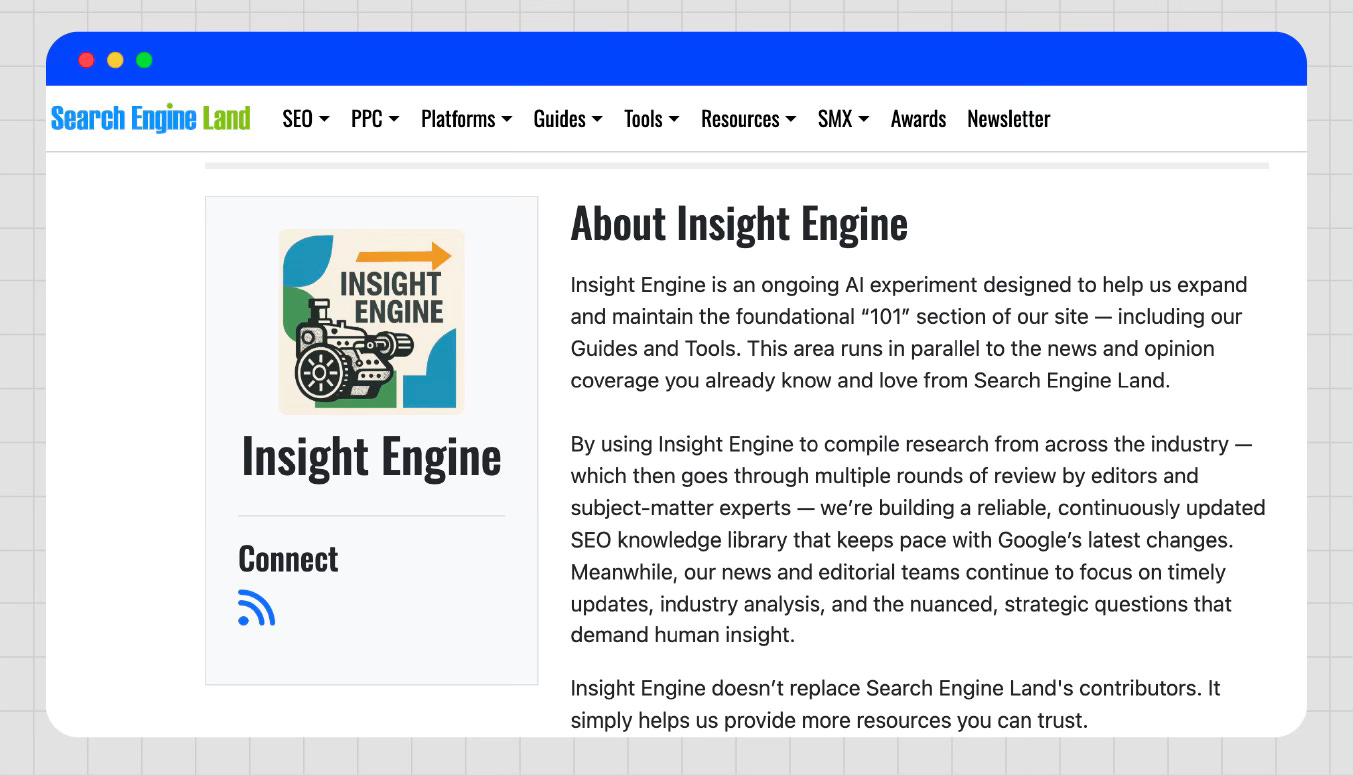The image size is (1353, 775).
Task: Click the Insight Engine author name link
Action: [x=371, y=456]
